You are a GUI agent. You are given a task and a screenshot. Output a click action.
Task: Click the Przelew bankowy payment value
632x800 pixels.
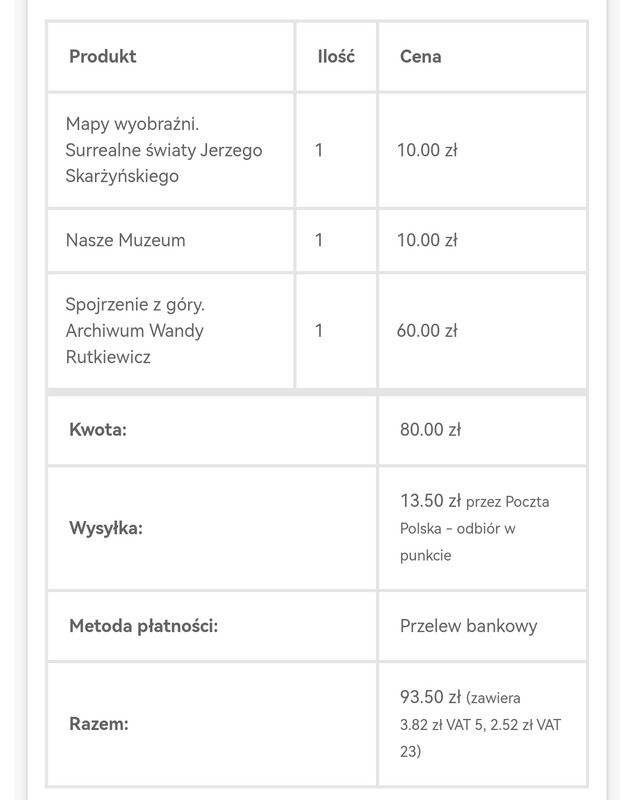point(468,626)
